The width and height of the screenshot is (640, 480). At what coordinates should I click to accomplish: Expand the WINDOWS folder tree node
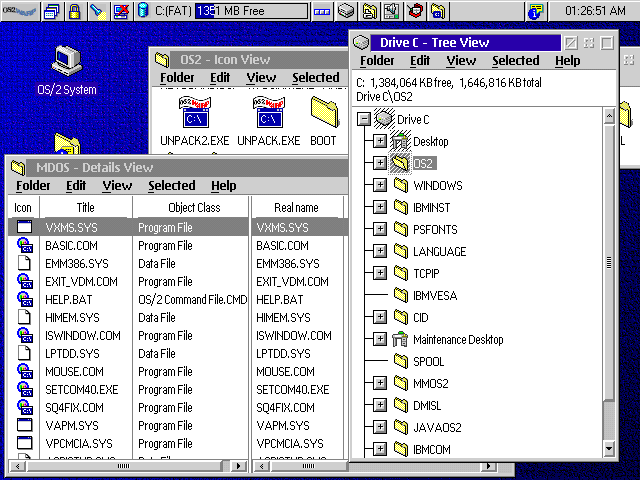[x=380, y=185]
